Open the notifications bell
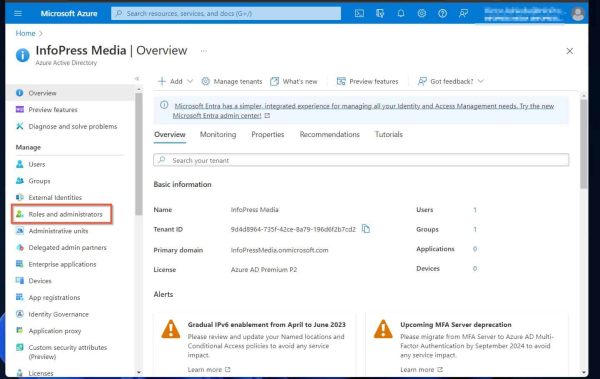600x379 pixels. pyautogui.click(x=401, y=13)
